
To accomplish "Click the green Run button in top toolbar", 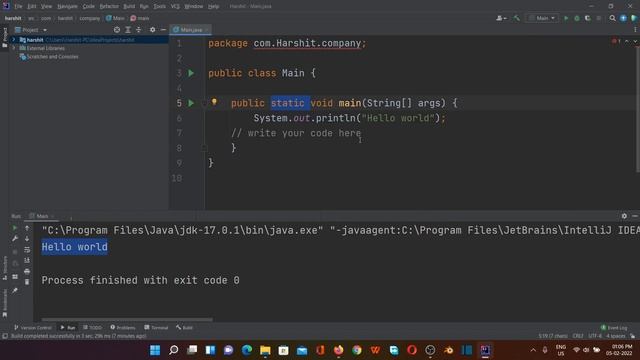I will tap(566, 18).
